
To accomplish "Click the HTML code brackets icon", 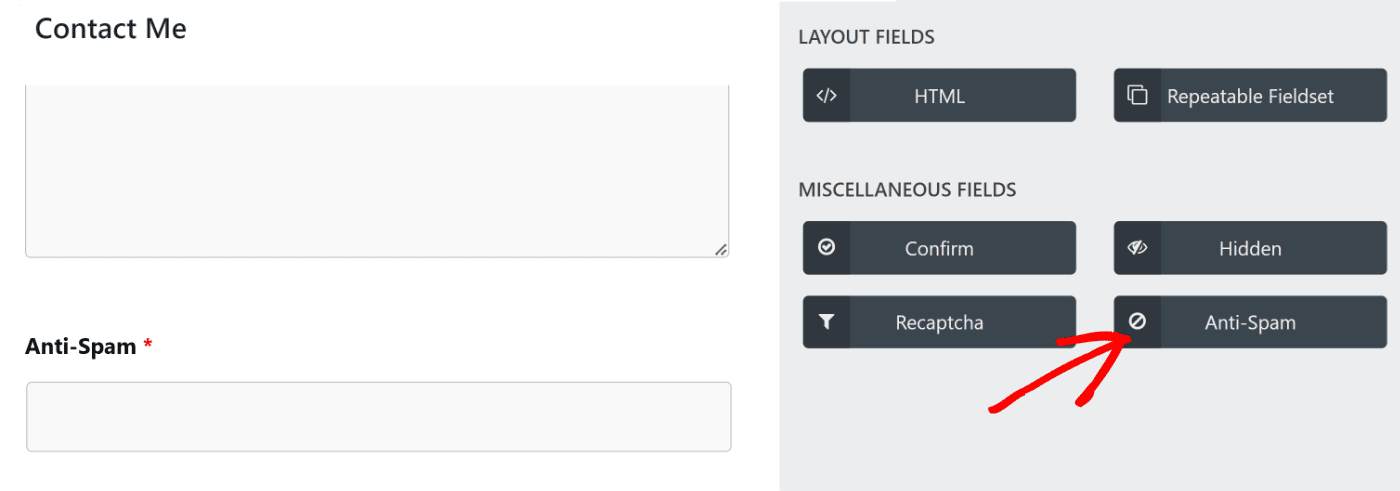I will (x=826, y=96).
